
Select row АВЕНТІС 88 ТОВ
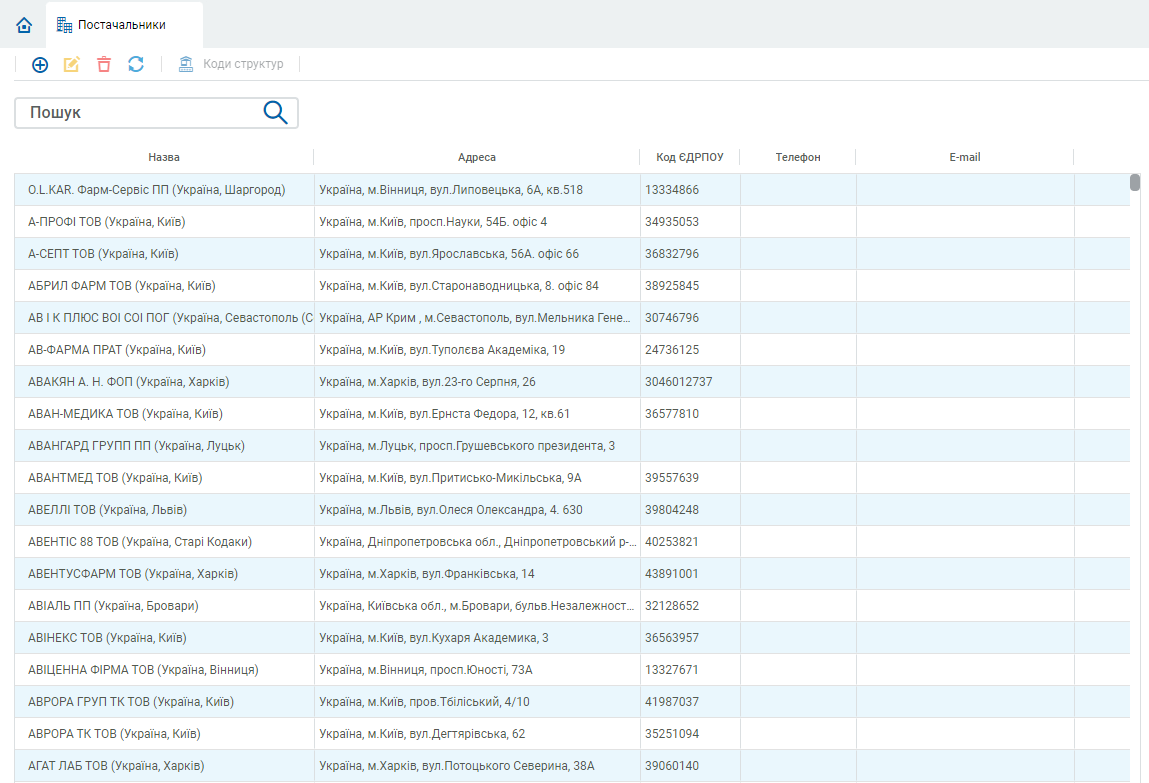(572, 541)
